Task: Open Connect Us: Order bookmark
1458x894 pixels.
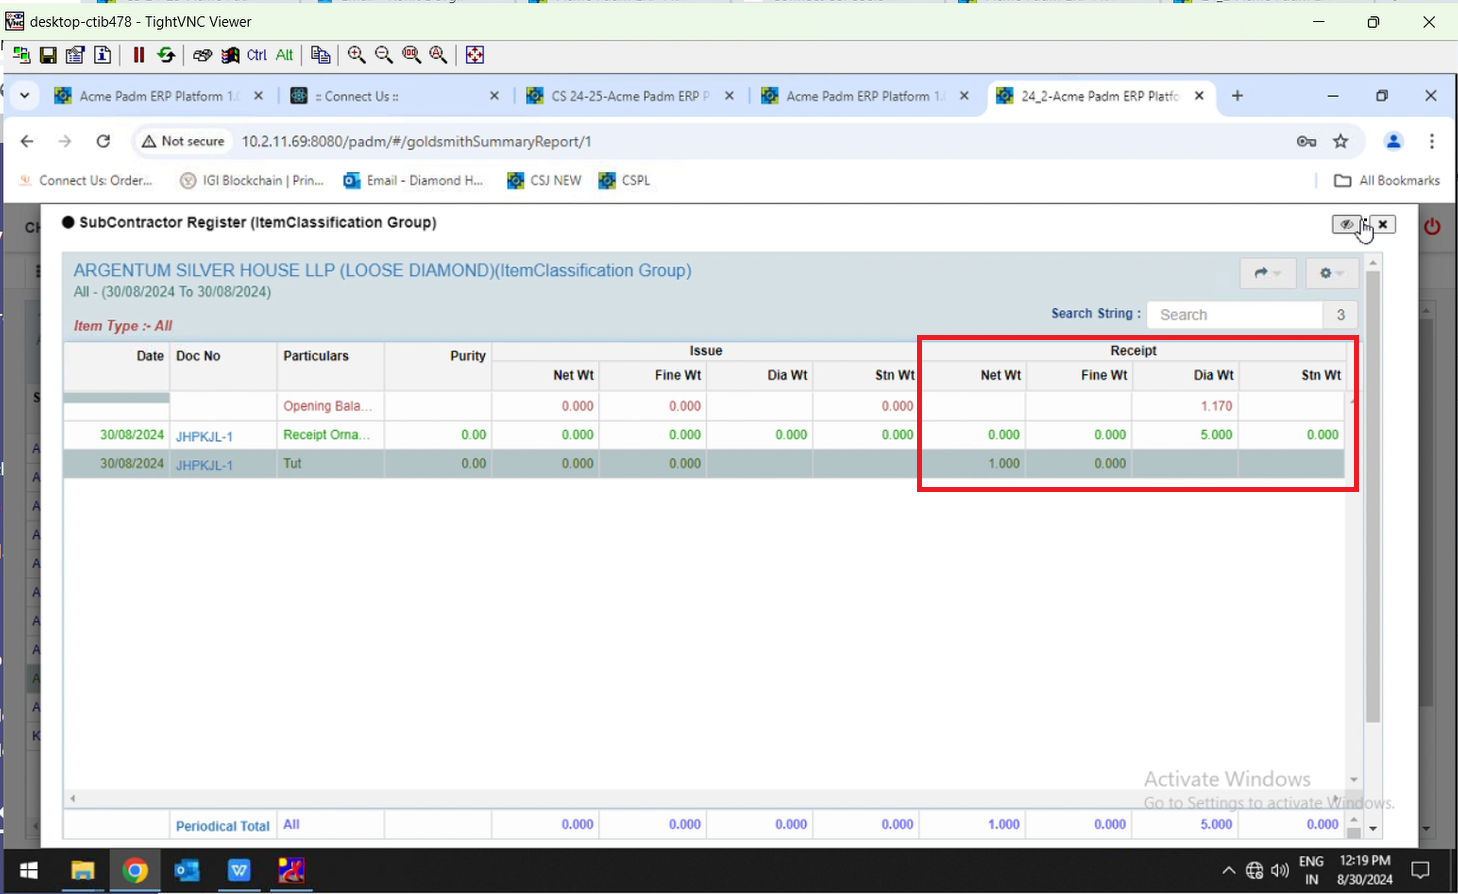Action: [x=86, y=180]
